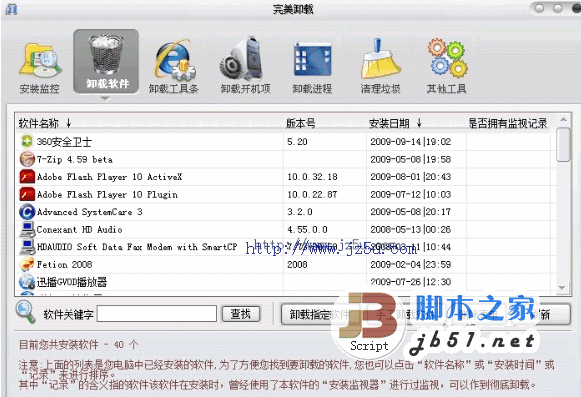Select Fetion 2008 name text

click(64, 264)
